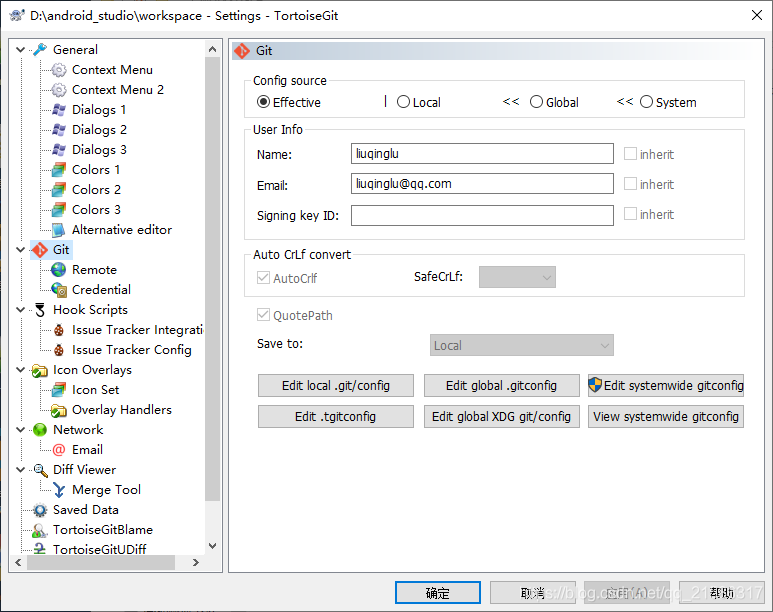This screenshot has height=612, width=773.
Task: Click the Context Menu 2 gear icon
Action: click(x=59, y=90)
